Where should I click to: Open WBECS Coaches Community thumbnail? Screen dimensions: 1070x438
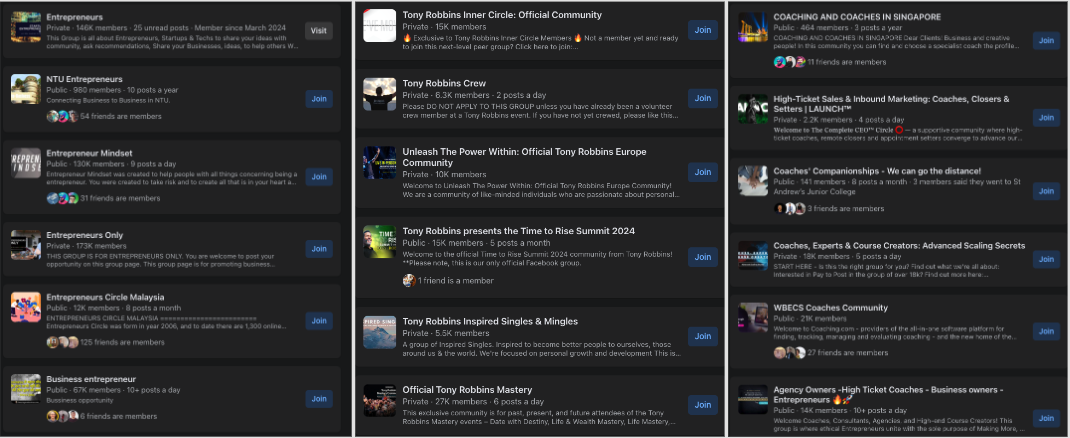(x=753, y=317)
